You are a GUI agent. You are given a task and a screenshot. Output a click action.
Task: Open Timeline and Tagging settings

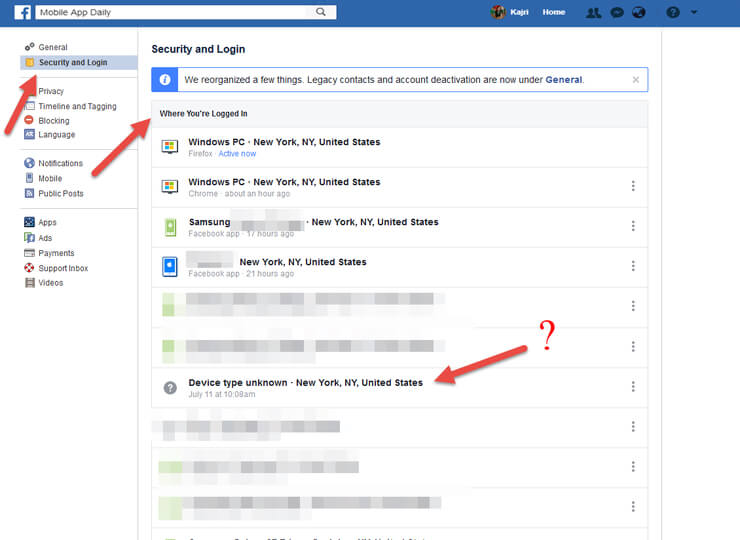coord(77,106)
